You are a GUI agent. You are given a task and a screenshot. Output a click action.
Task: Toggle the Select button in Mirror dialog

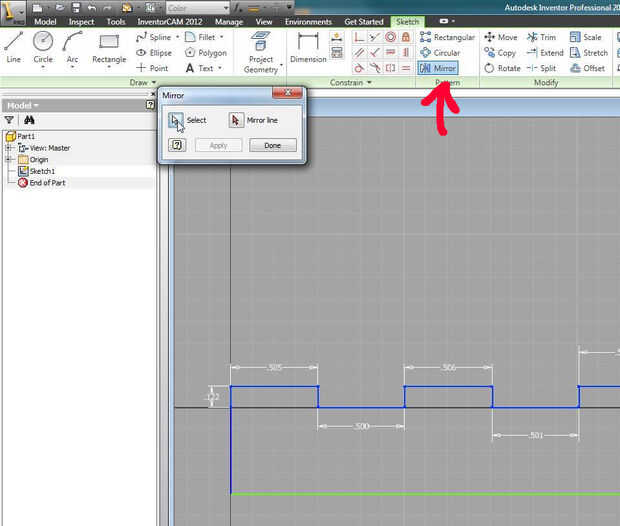pos(176,120)
